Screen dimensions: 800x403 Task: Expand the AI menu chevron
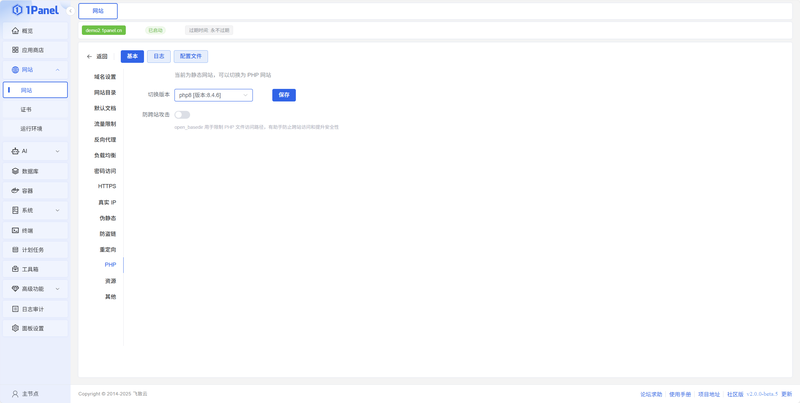(57, 151)
